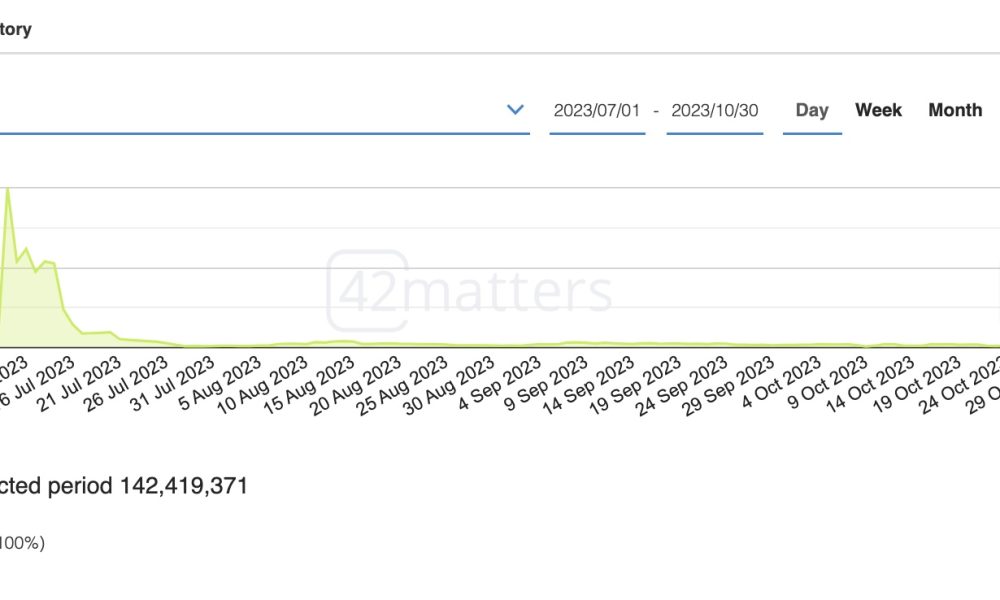
Task: Click the 24 Sep 2023 axis label
Action: [682, 385]
